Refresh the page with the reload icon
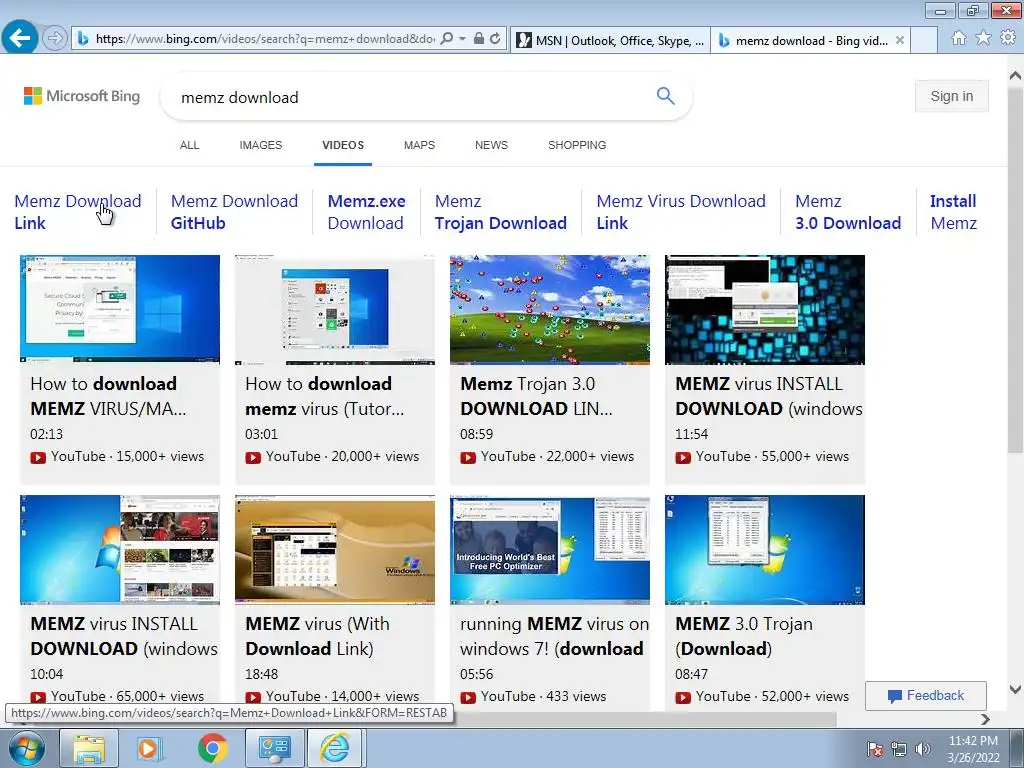This screenshot has height=768, width=1024. coord(496,39)
